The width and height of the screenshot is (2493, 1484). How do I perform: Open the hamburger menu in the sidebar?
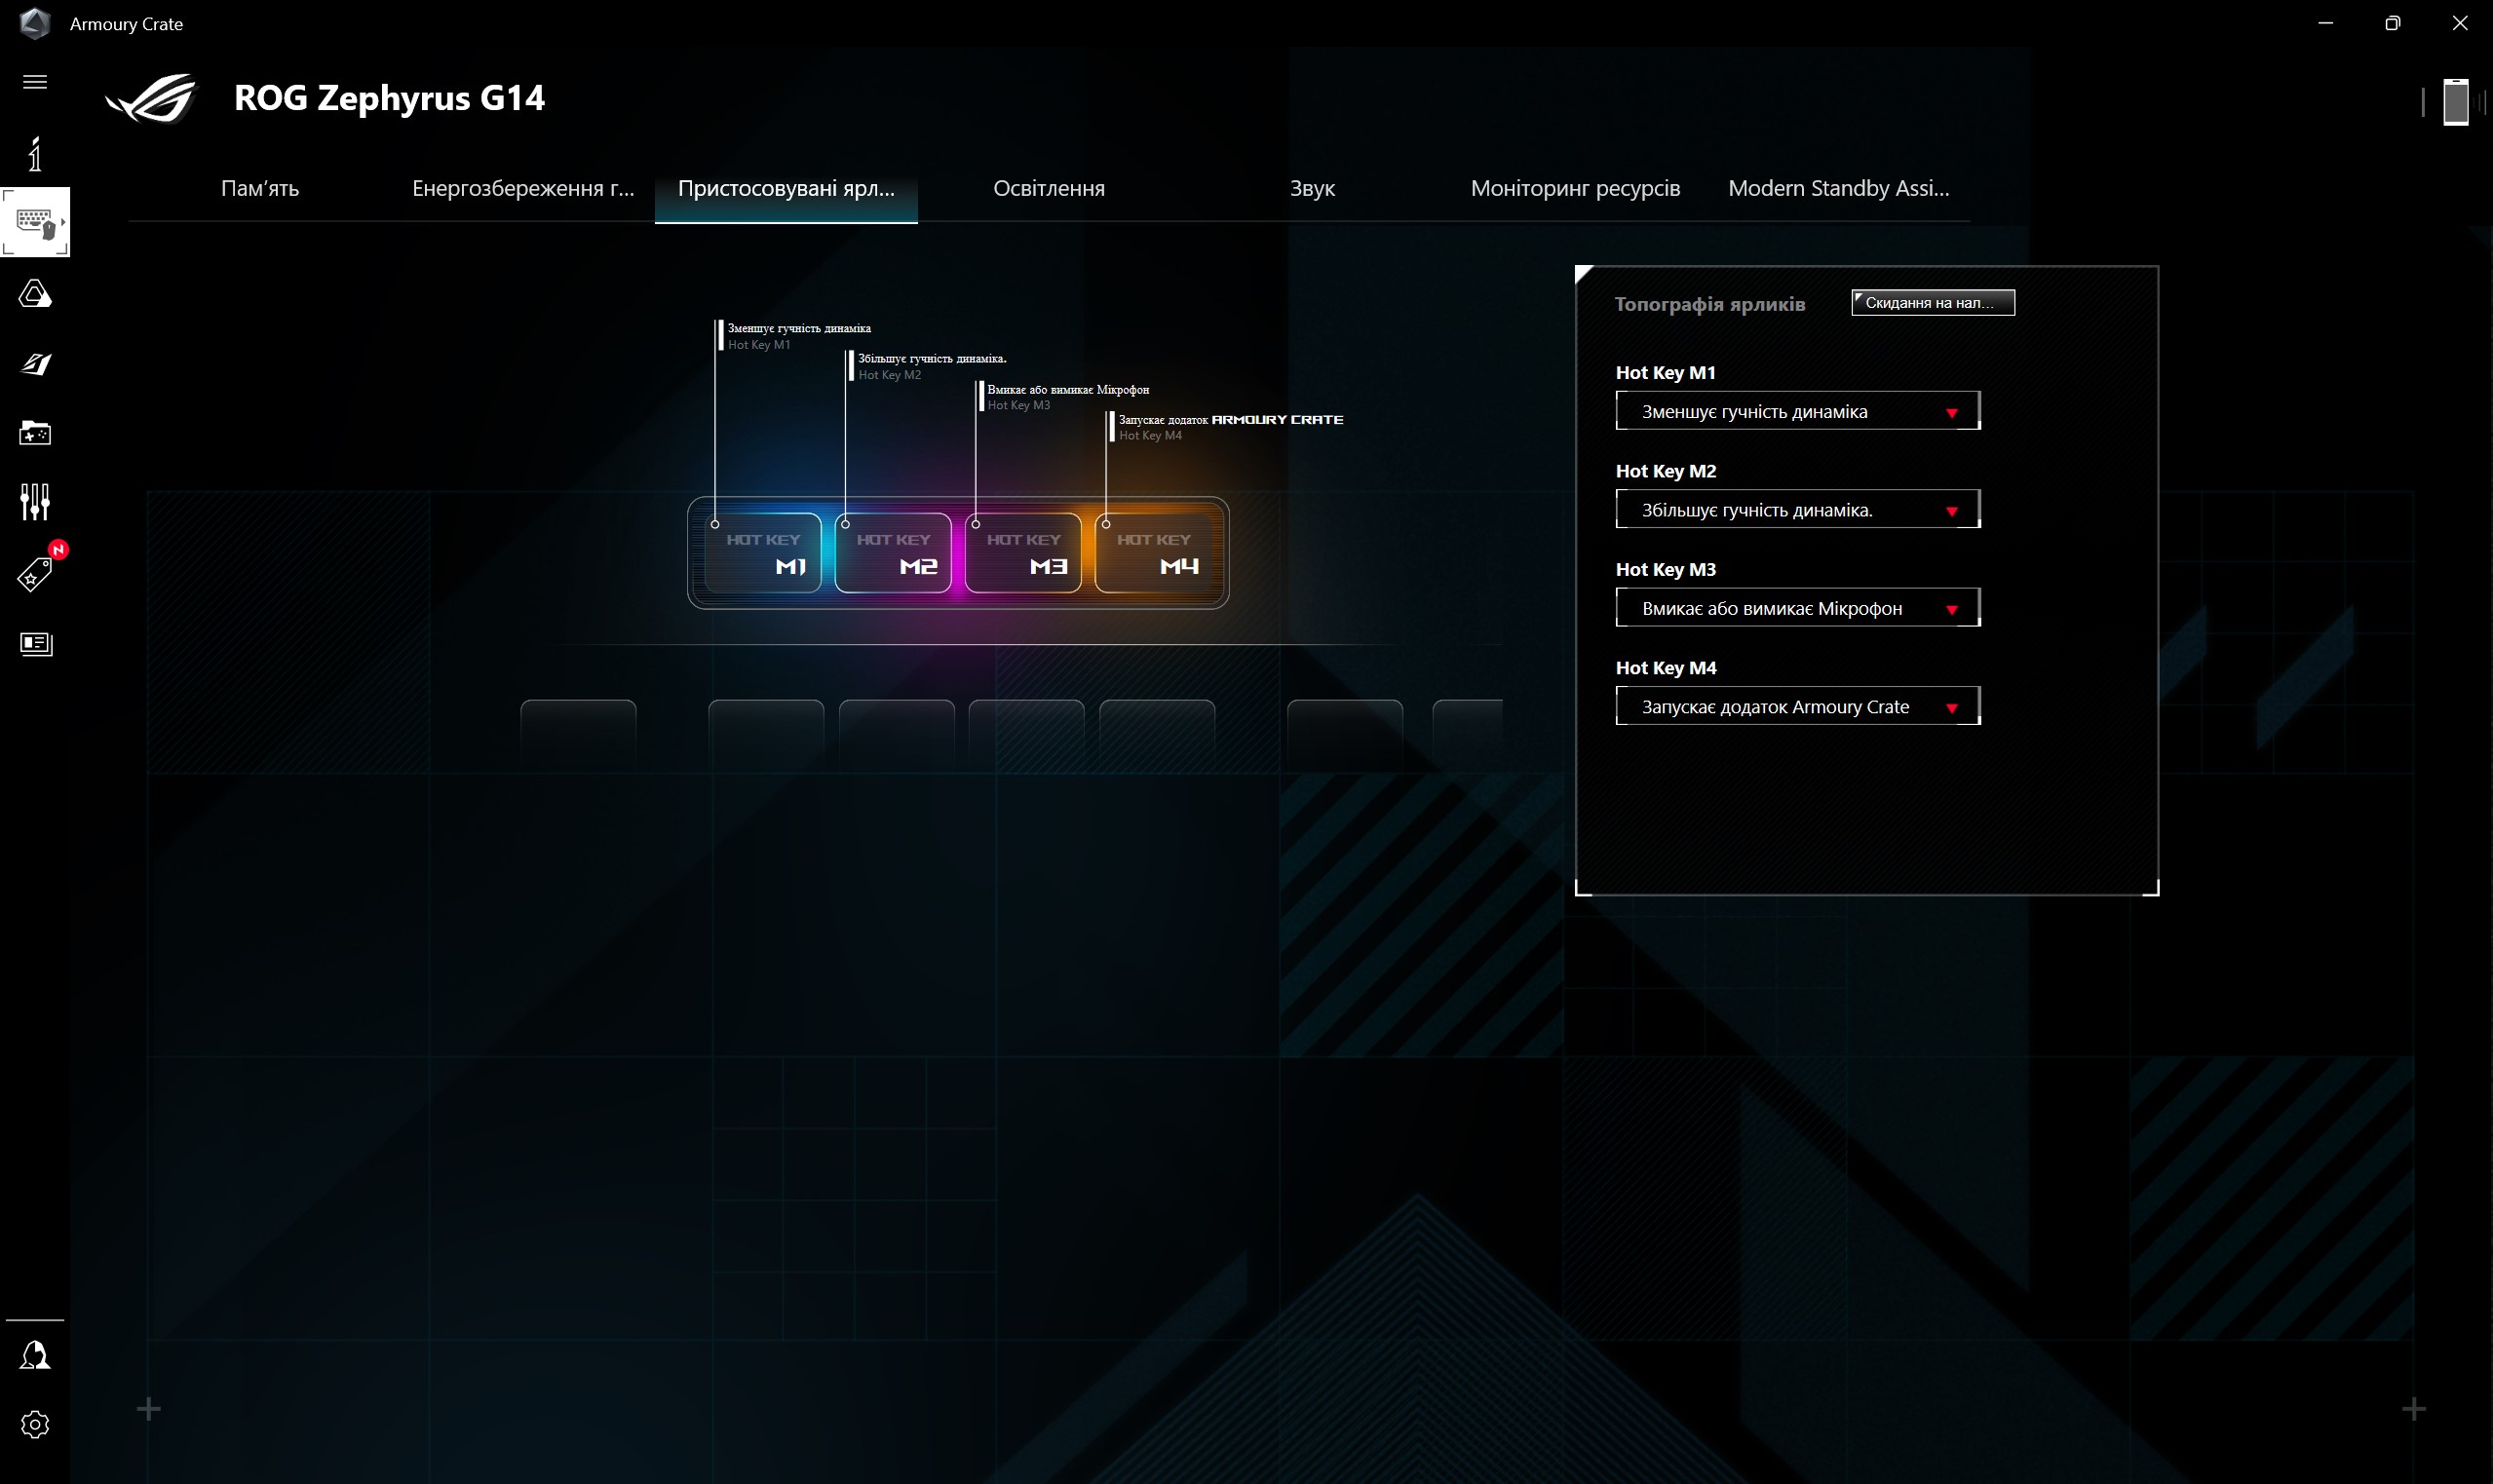tap(35, 82)
